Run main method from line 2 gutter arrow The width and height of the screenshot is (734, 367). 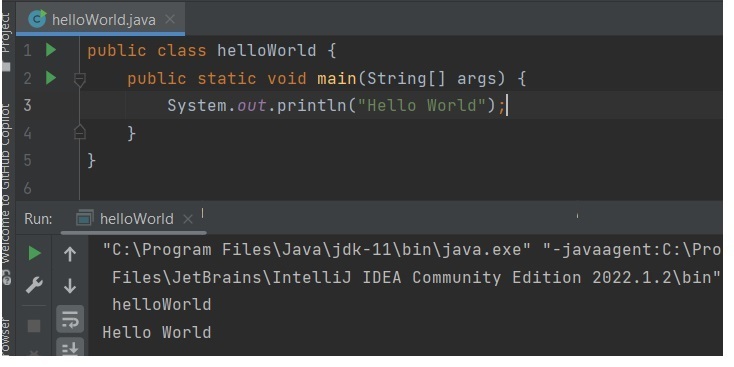[51, 78]
